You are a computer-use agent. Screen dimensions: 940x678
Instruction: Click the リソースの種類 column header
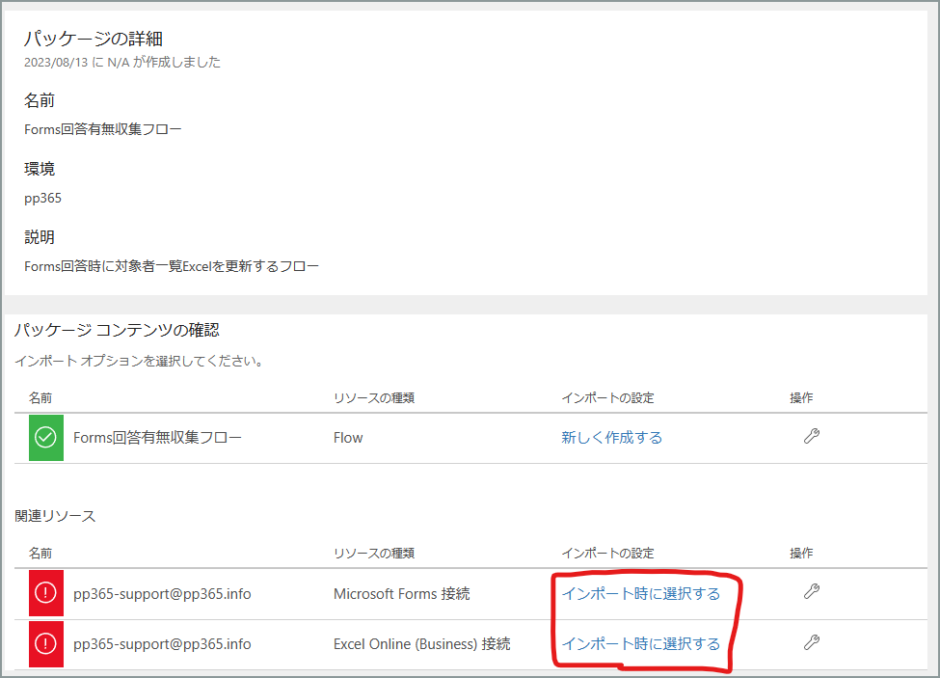tap(373, 397)
